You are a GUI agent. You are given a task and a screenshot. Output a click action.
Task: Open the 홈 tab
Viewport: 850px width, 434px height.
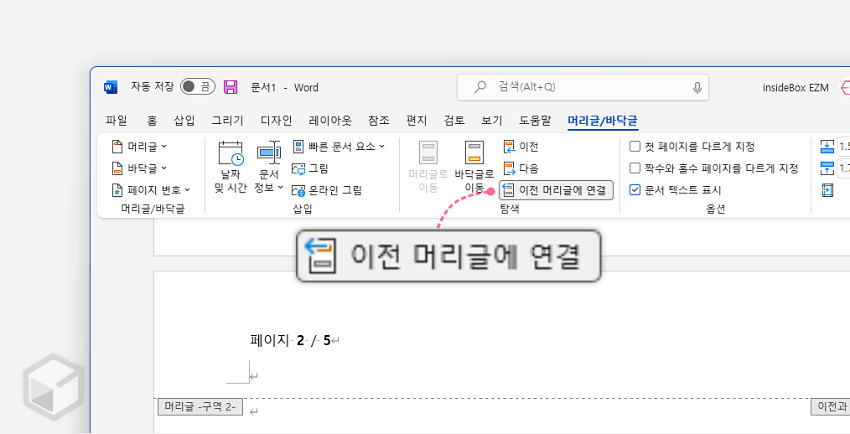152,120
